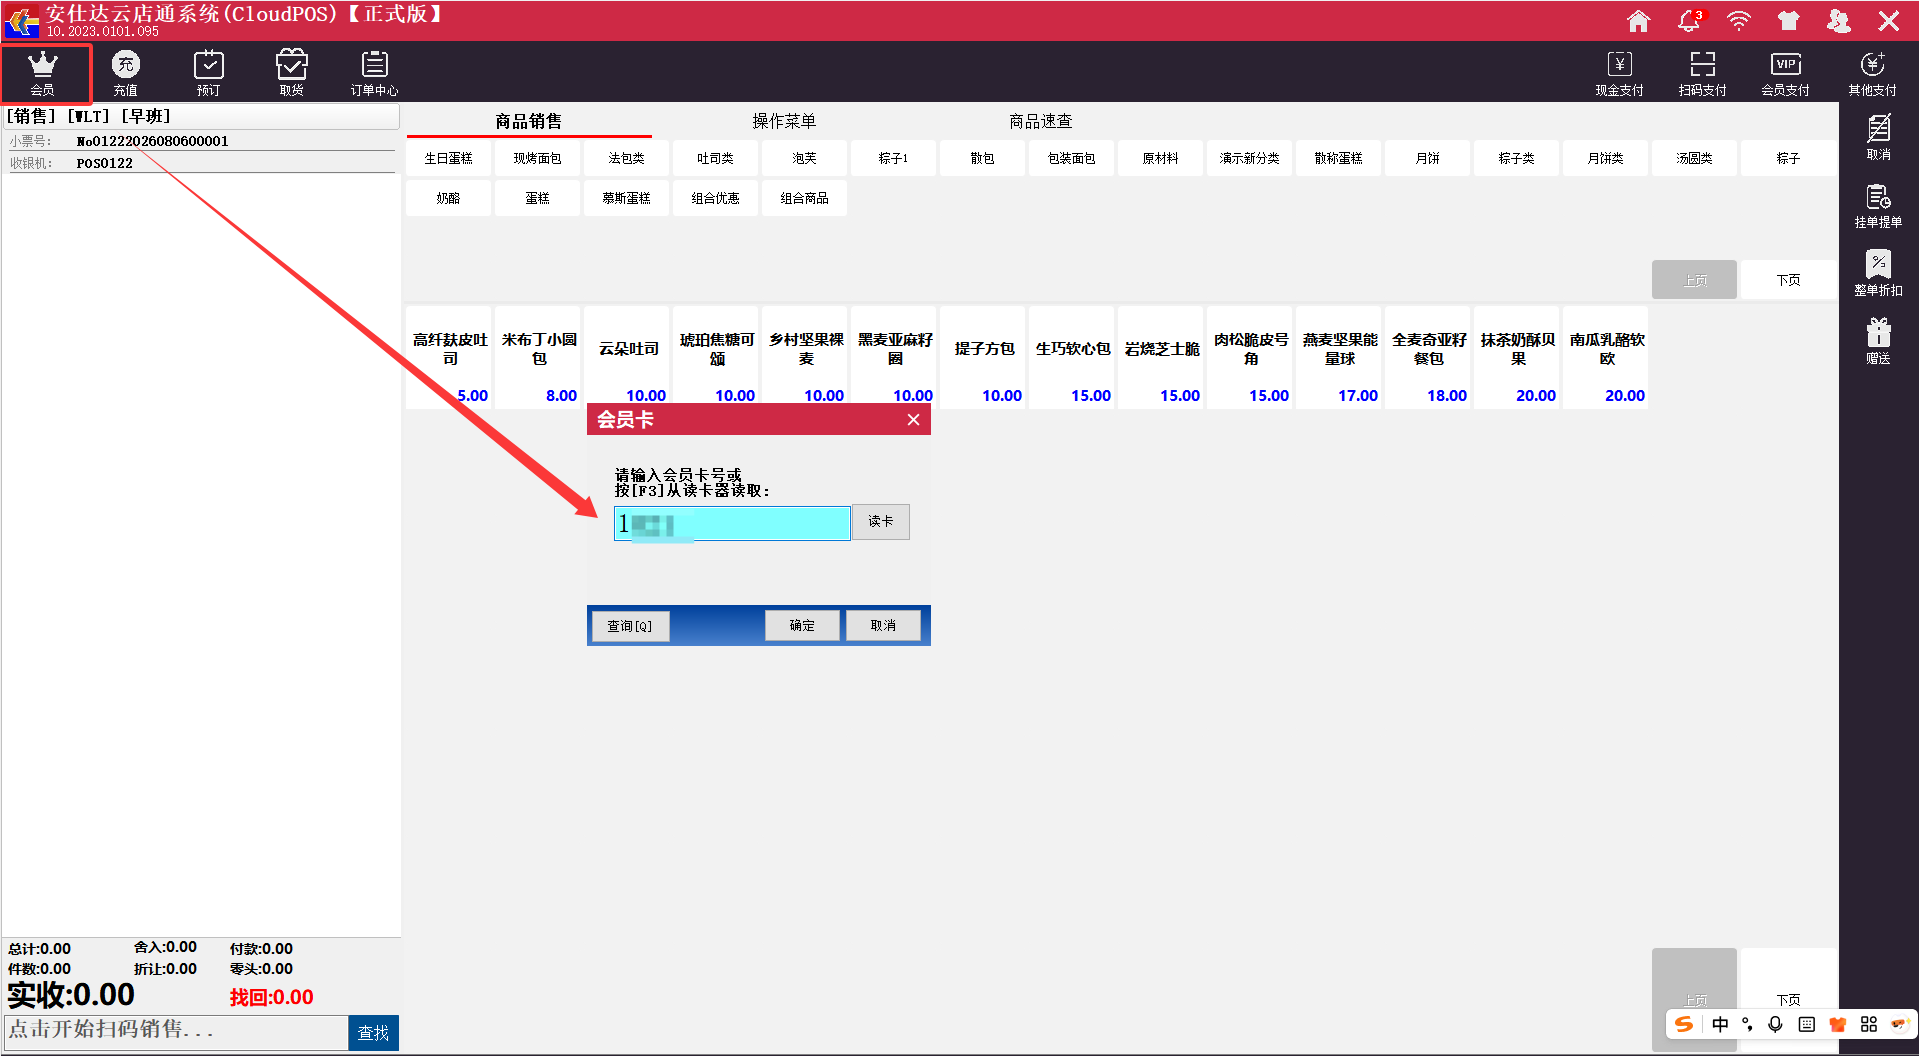1919x1056 pixels.
Task: Select the 慕斯蛋糕 category
Action: click(x=626, y=198)
